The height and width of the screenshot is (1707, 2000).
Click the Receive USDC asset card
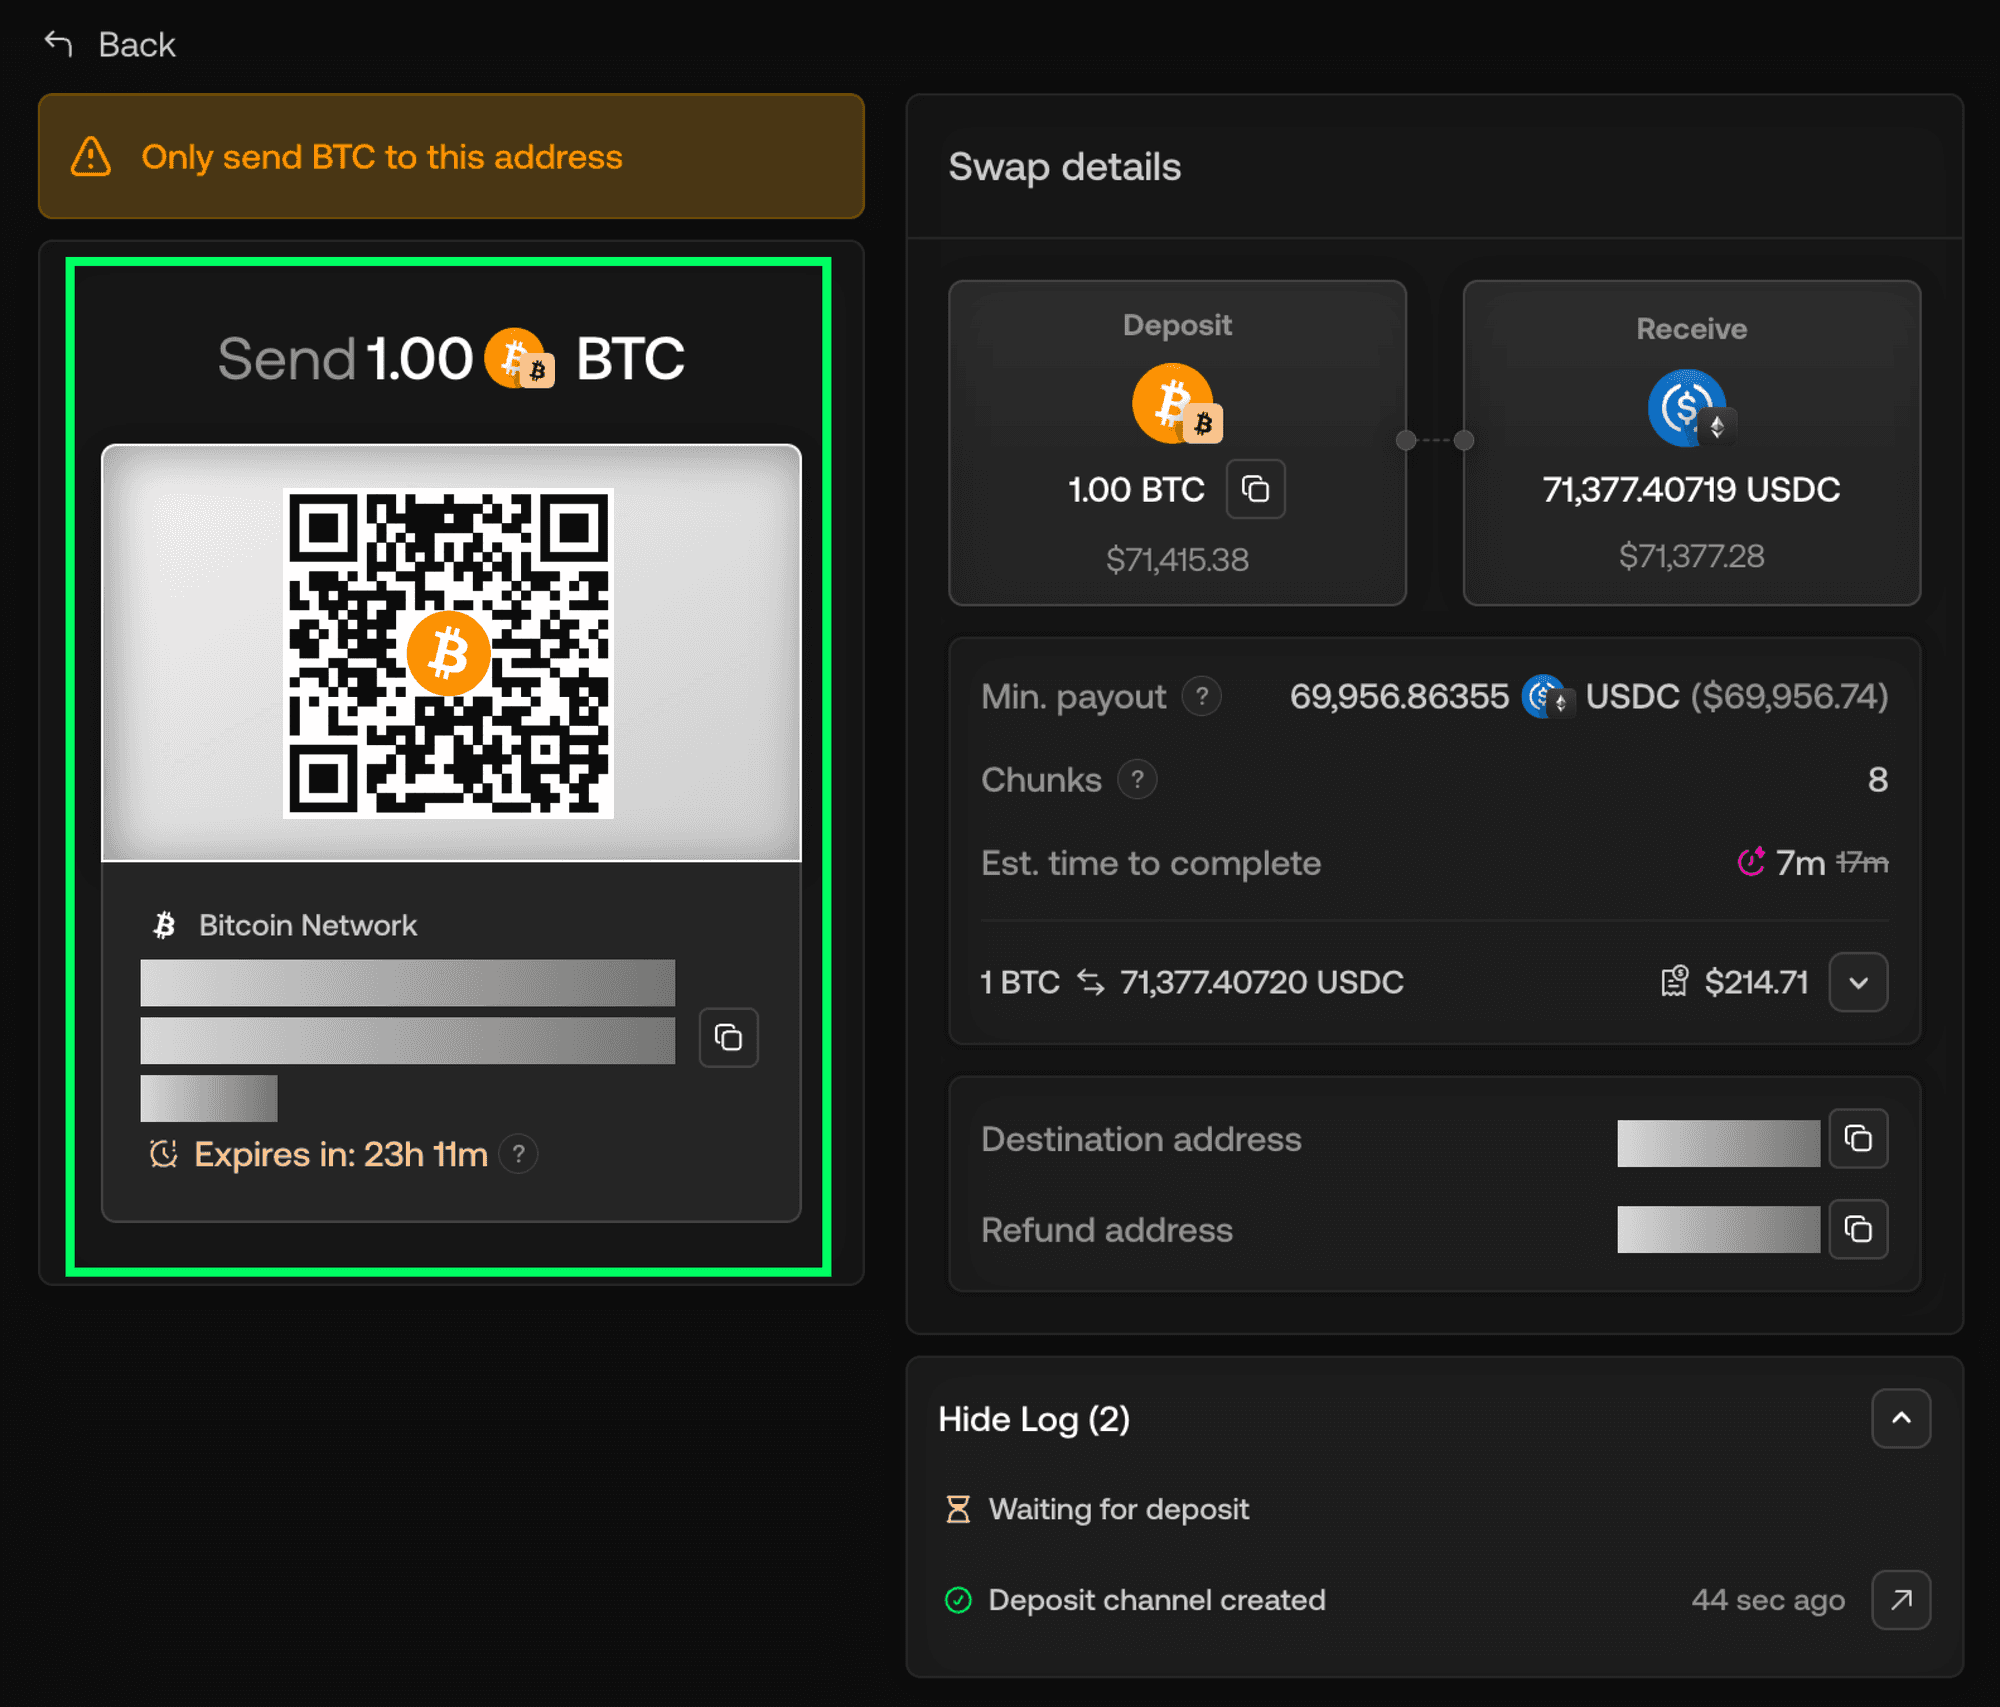1691,442
